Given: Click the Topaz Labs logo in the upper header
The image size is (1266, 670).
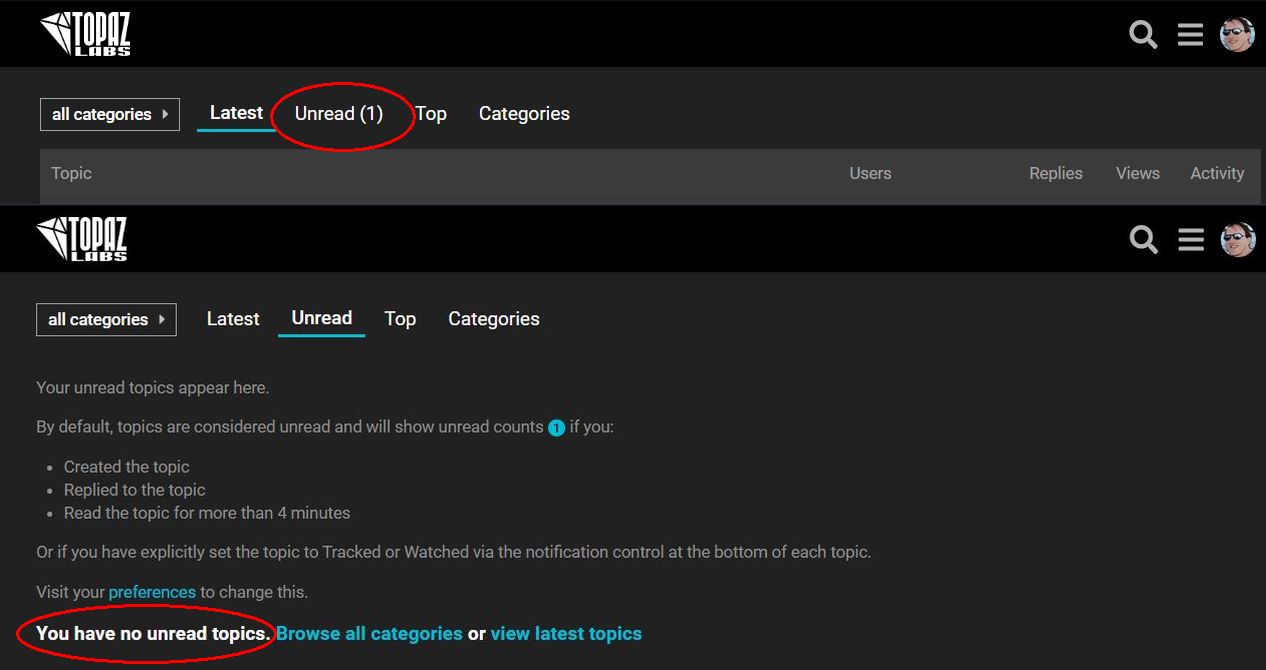Looking at the screenshot, I should pos(86,34).
